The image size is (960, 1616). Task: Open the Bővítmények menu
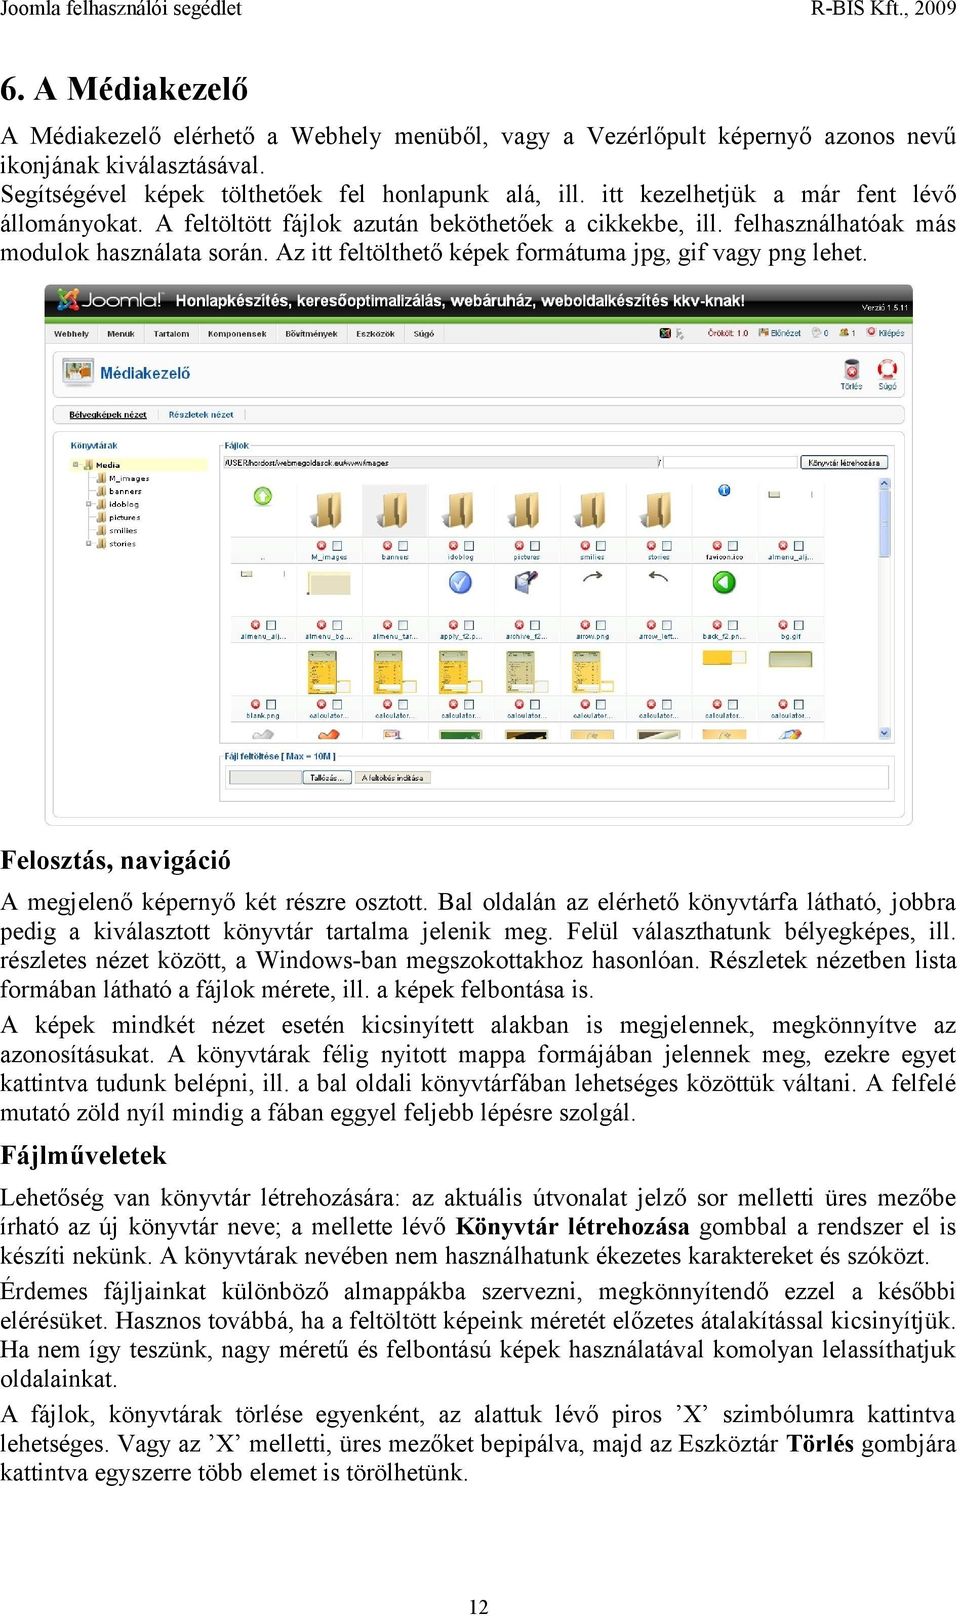coord(311,333)
